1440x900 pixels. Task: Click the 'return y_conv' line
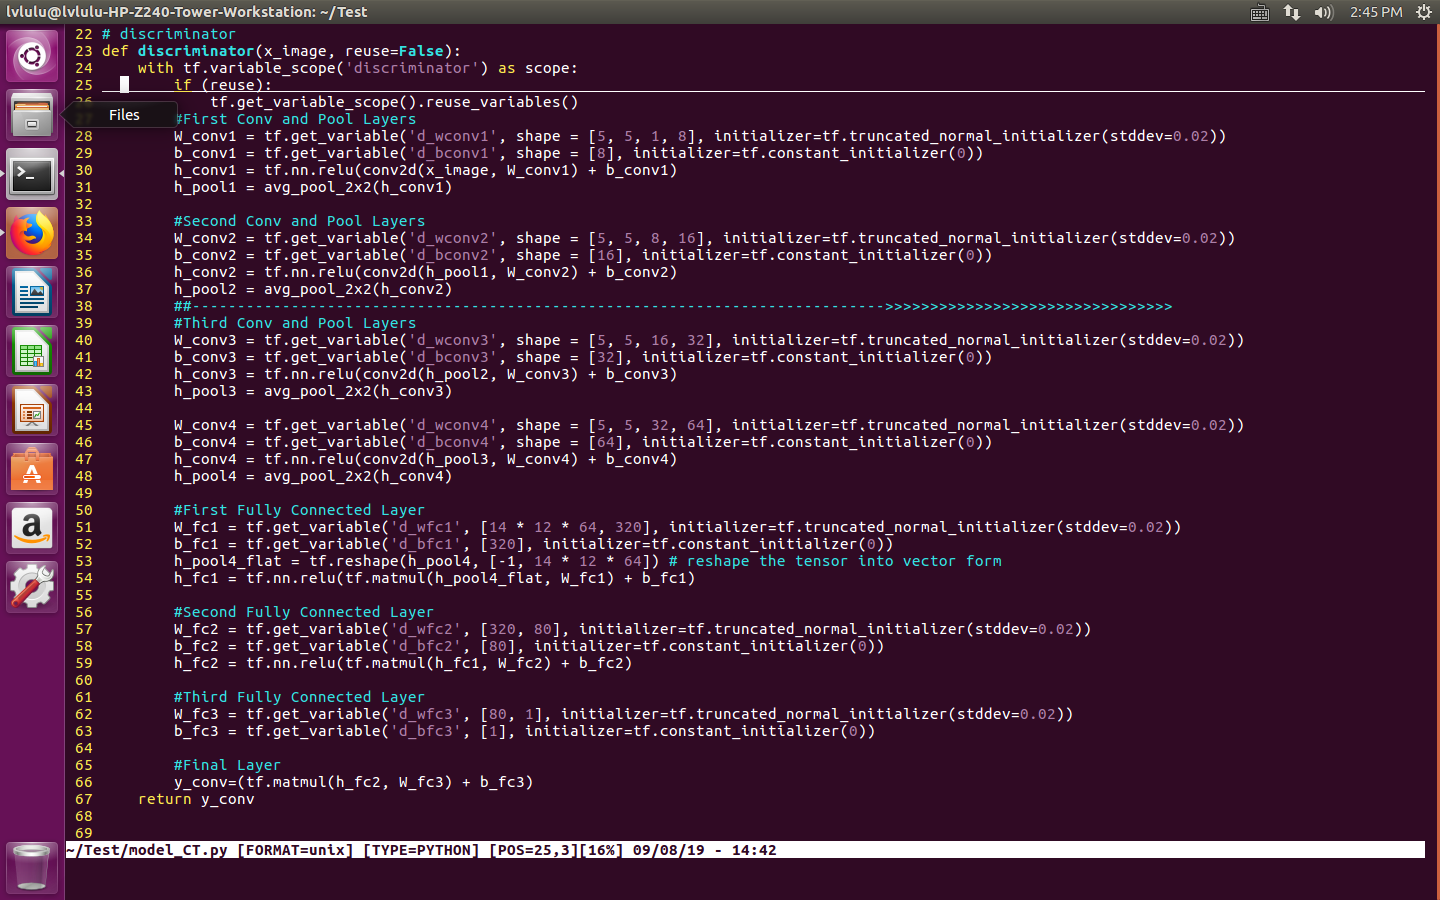196,799
